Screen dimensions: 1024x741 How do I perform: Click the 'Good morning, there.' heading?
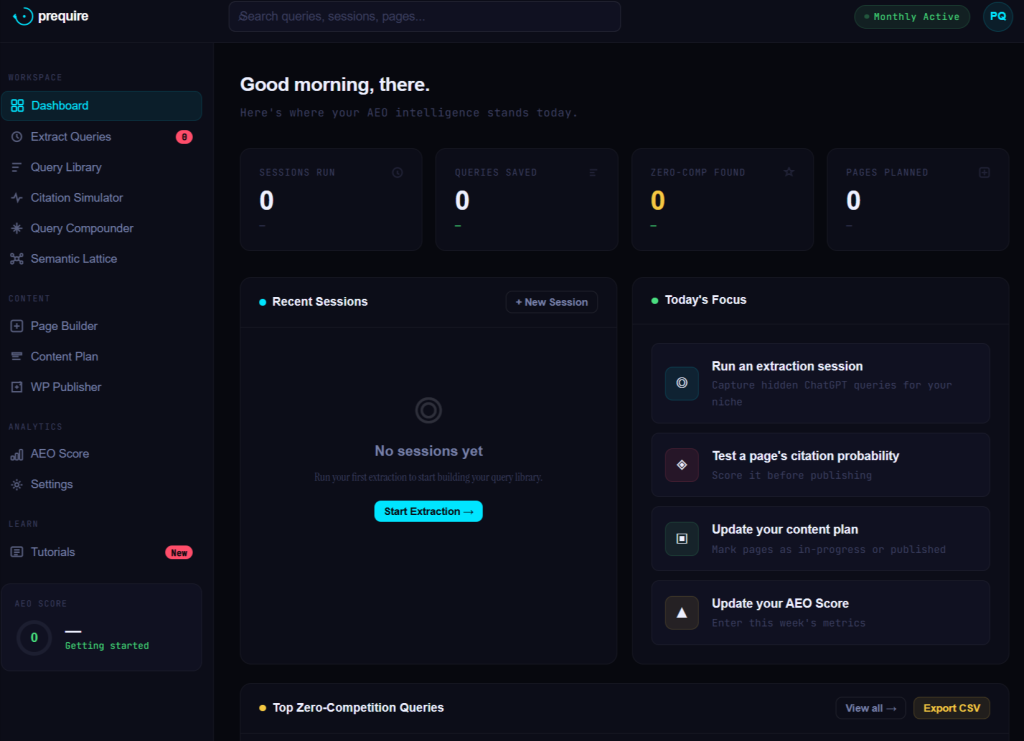pos(335,85)
